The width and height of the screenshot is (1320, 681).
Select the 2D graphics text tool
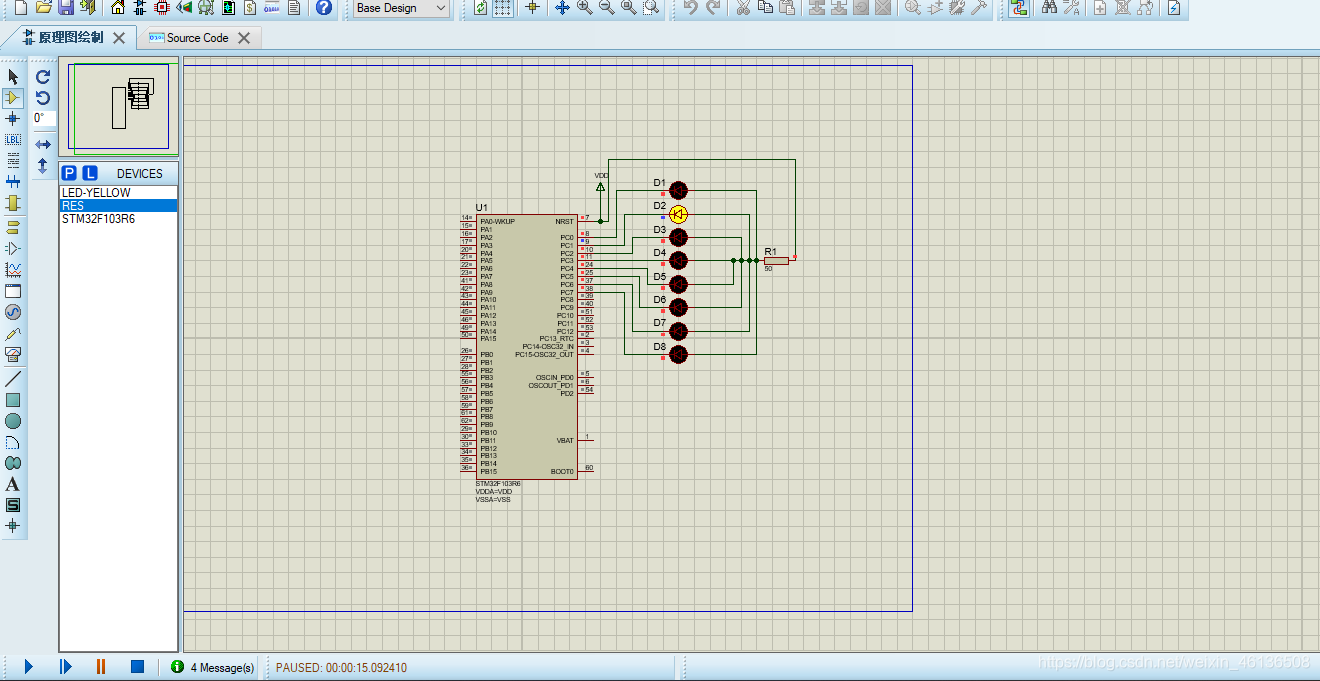tap(13, 484)
